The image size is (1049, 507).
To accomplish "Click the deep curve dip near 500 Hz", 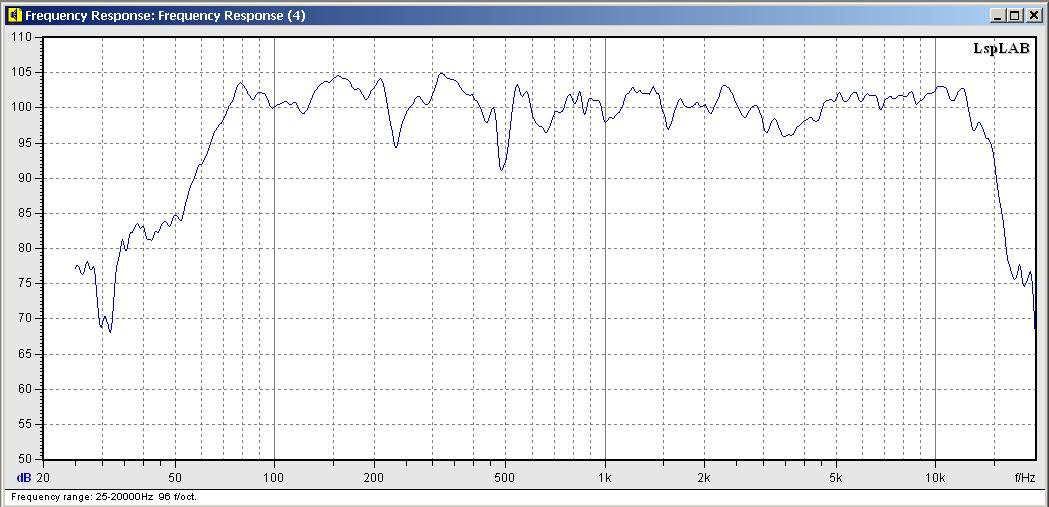I will coord(501,170).
